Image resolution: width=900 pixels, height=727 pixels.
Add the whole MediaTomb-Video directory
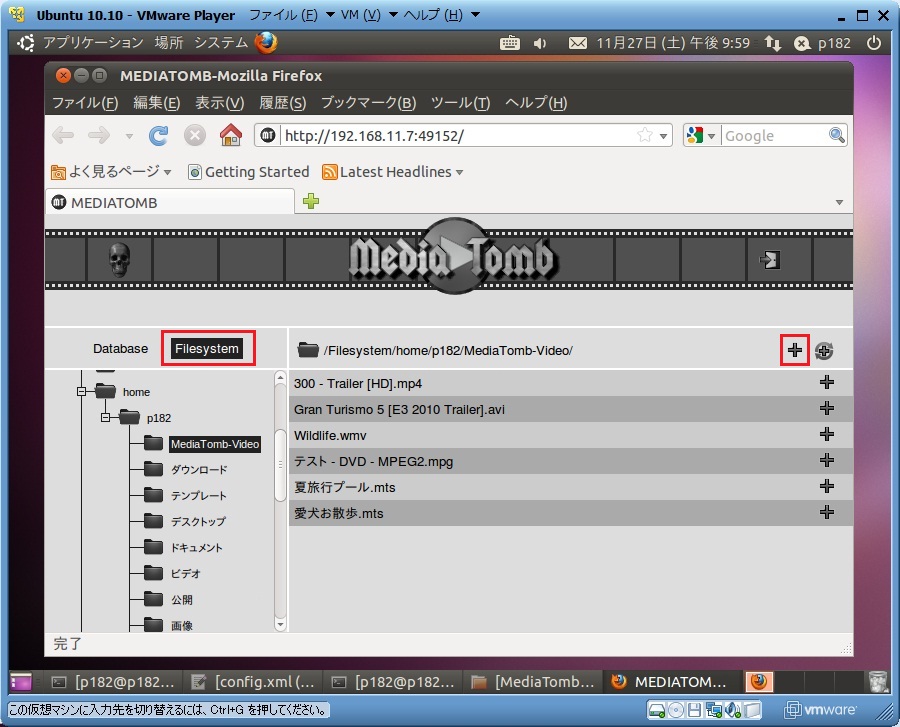[x=794, y=350]
